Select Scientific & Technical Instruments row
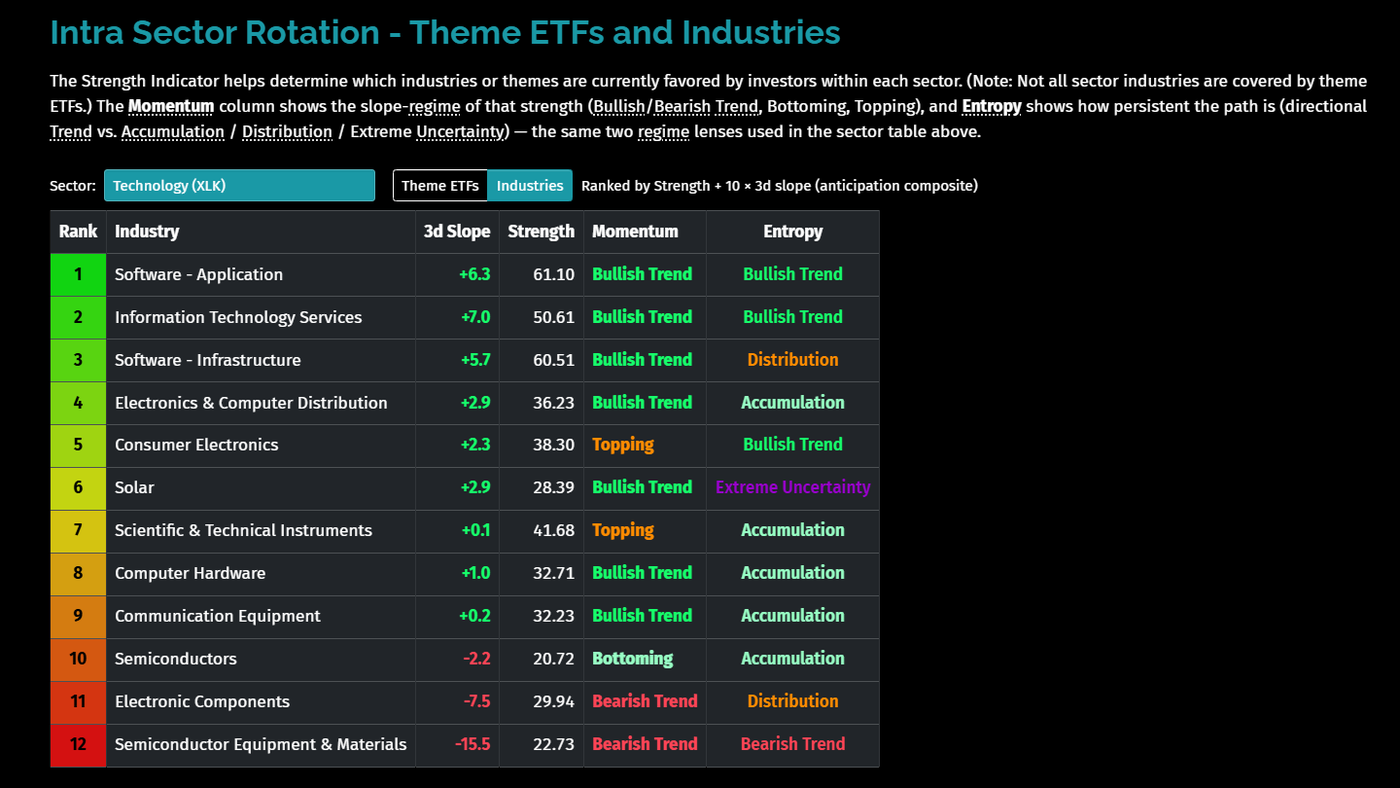This screenshot has height=788, width=1400. pos(465,530)
